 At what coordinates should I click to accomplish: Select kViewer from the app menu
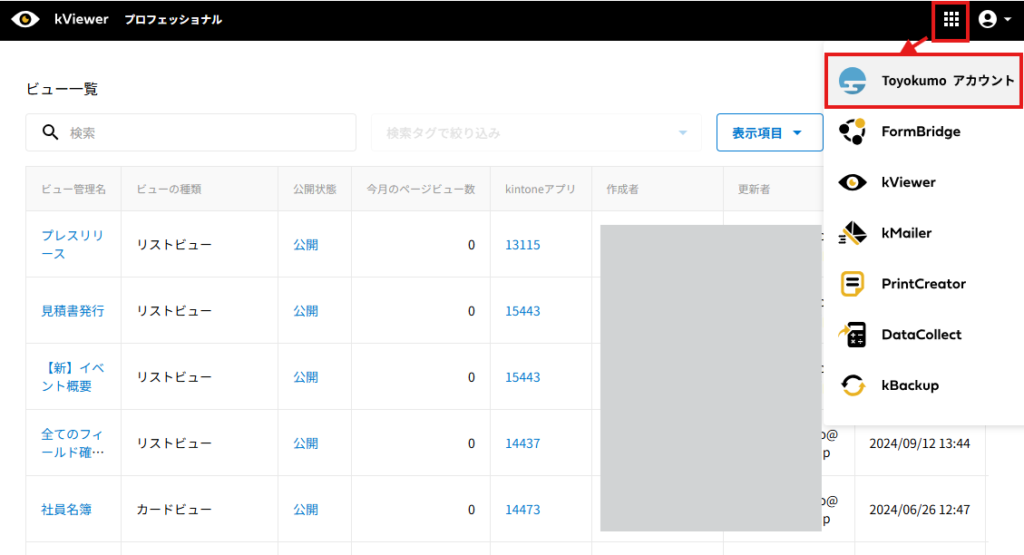[908, 182]
